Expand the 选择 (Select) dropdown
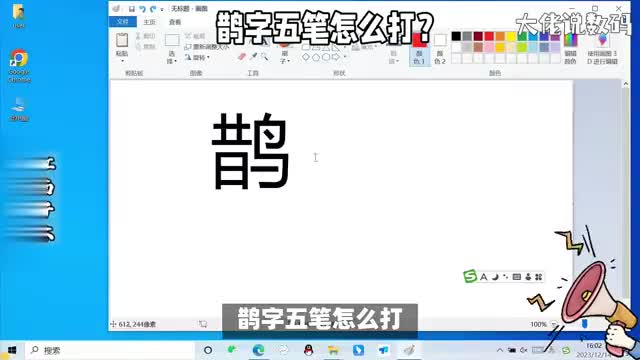Image resolution: width=640 pixels, height=360 pixels. click(172, 57)
